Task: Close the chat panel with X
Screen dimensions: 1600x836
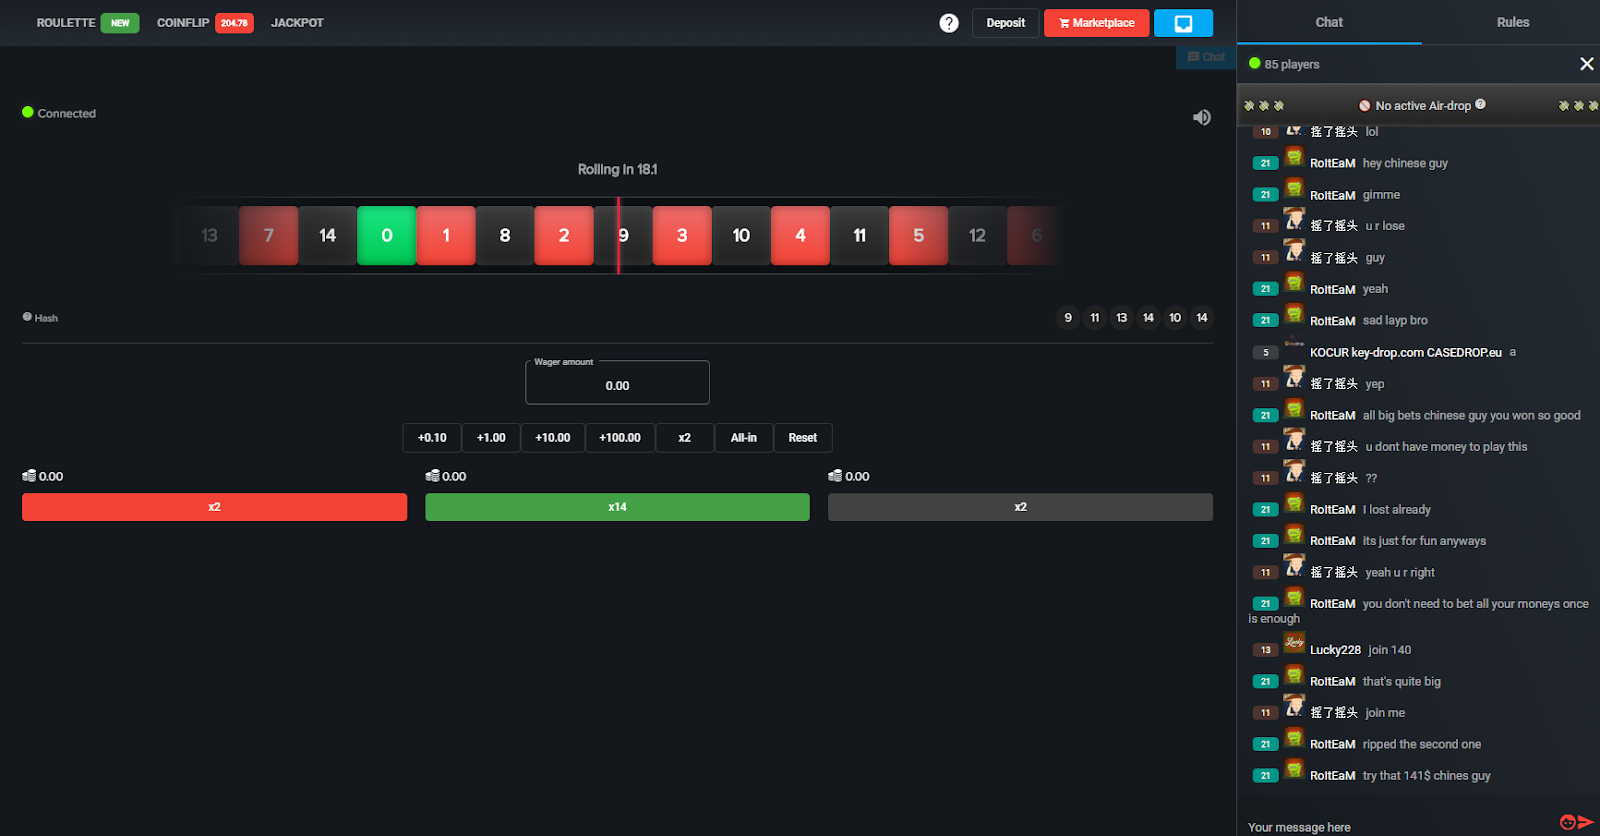Action: (x=1586, y=64)
